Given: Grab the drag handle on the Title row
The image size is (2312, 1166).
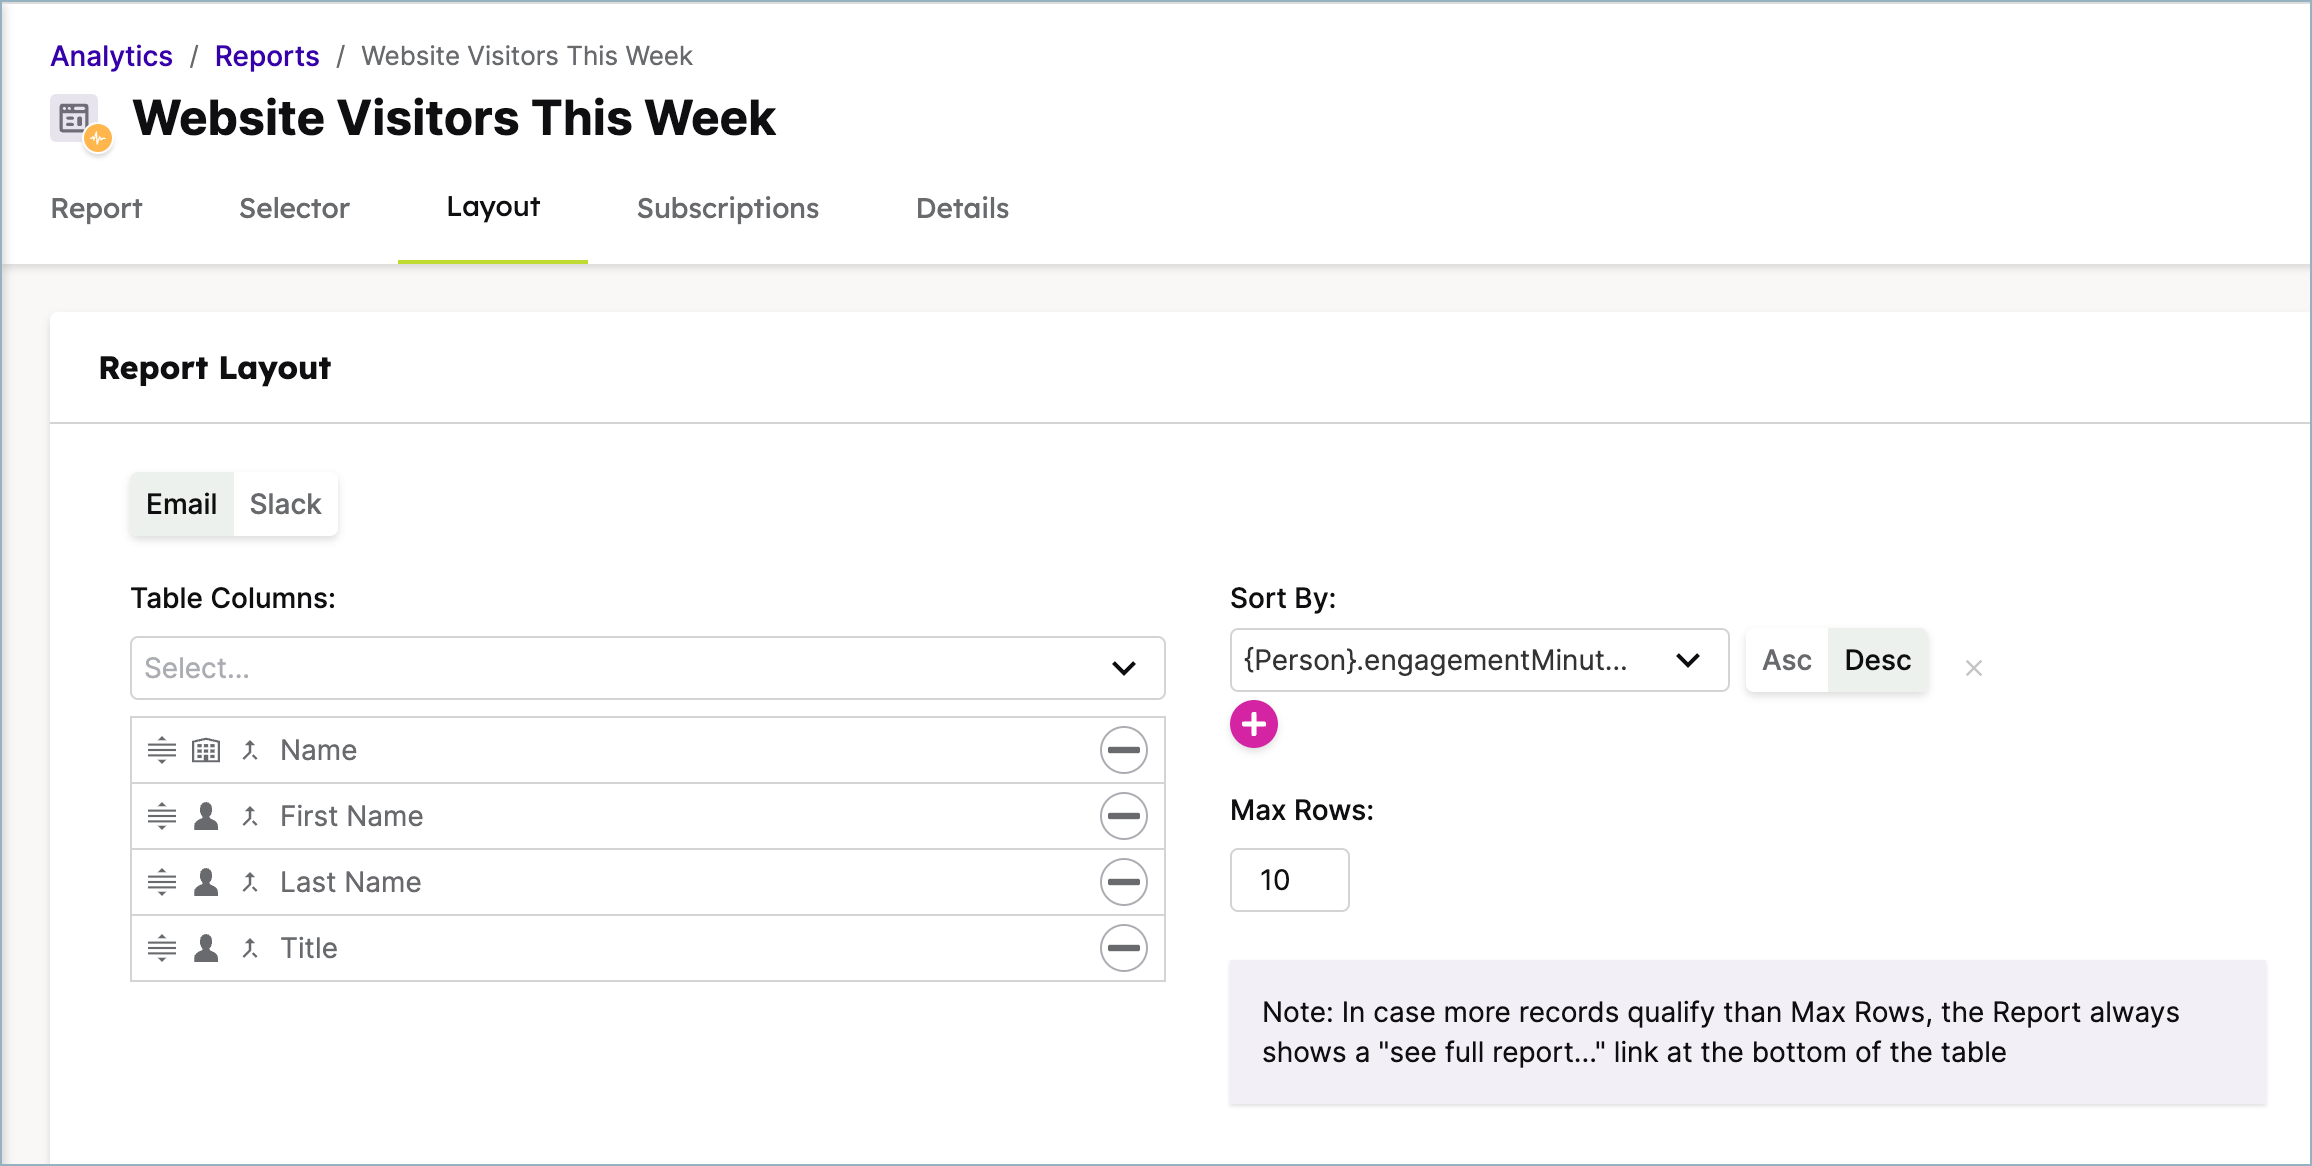Looking at the screenshot, I should point(162,948).
